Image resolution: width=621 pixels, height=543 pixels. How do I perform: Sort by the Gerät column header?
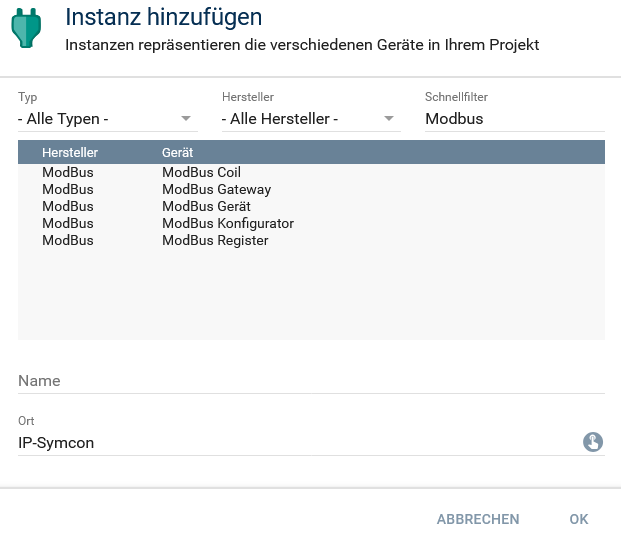pos(177,152)
